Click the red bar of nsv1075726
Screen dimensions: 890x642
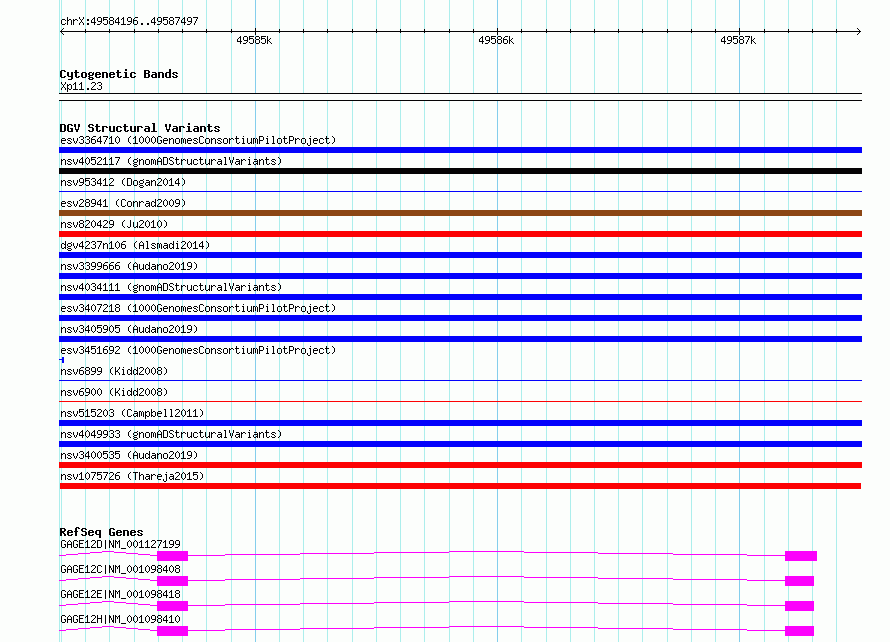coord(460,486)
